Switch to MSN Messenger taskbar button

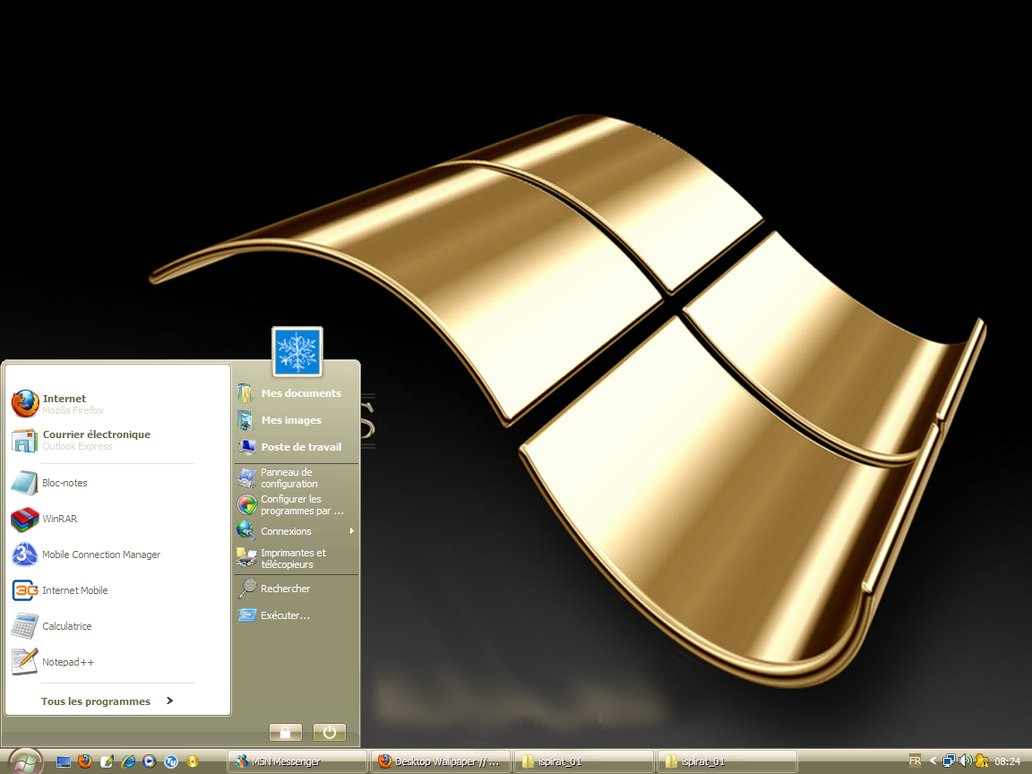pyautogui.click(x=297, y=761)
